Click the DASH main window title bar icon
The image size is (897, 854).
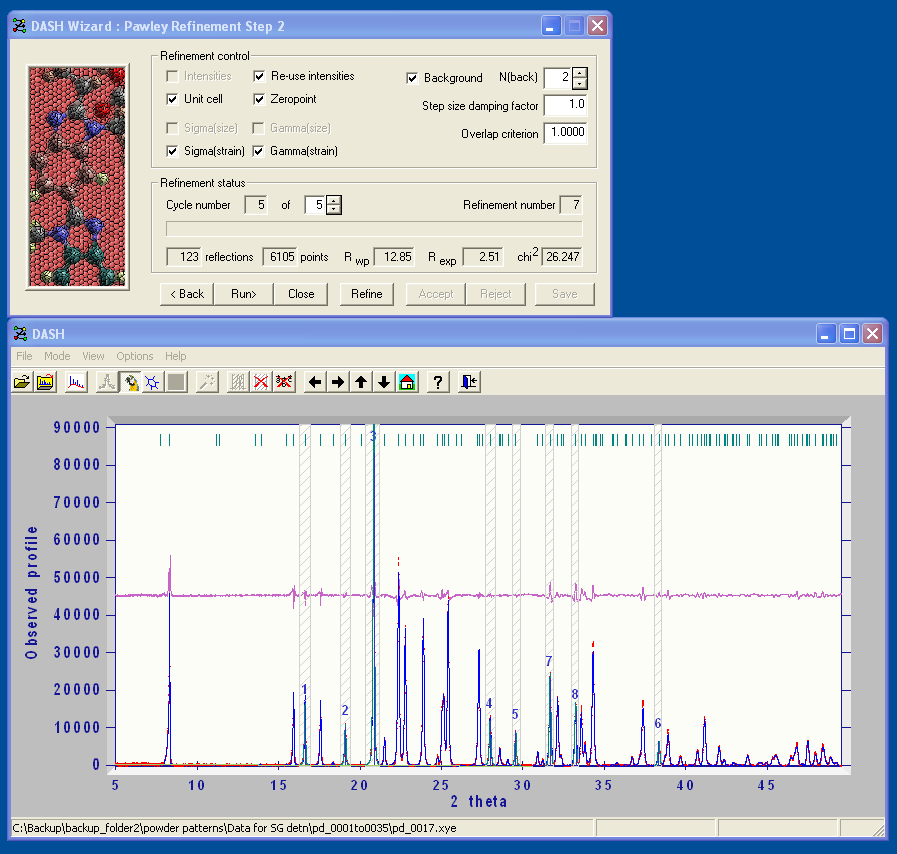pos(20,333)
